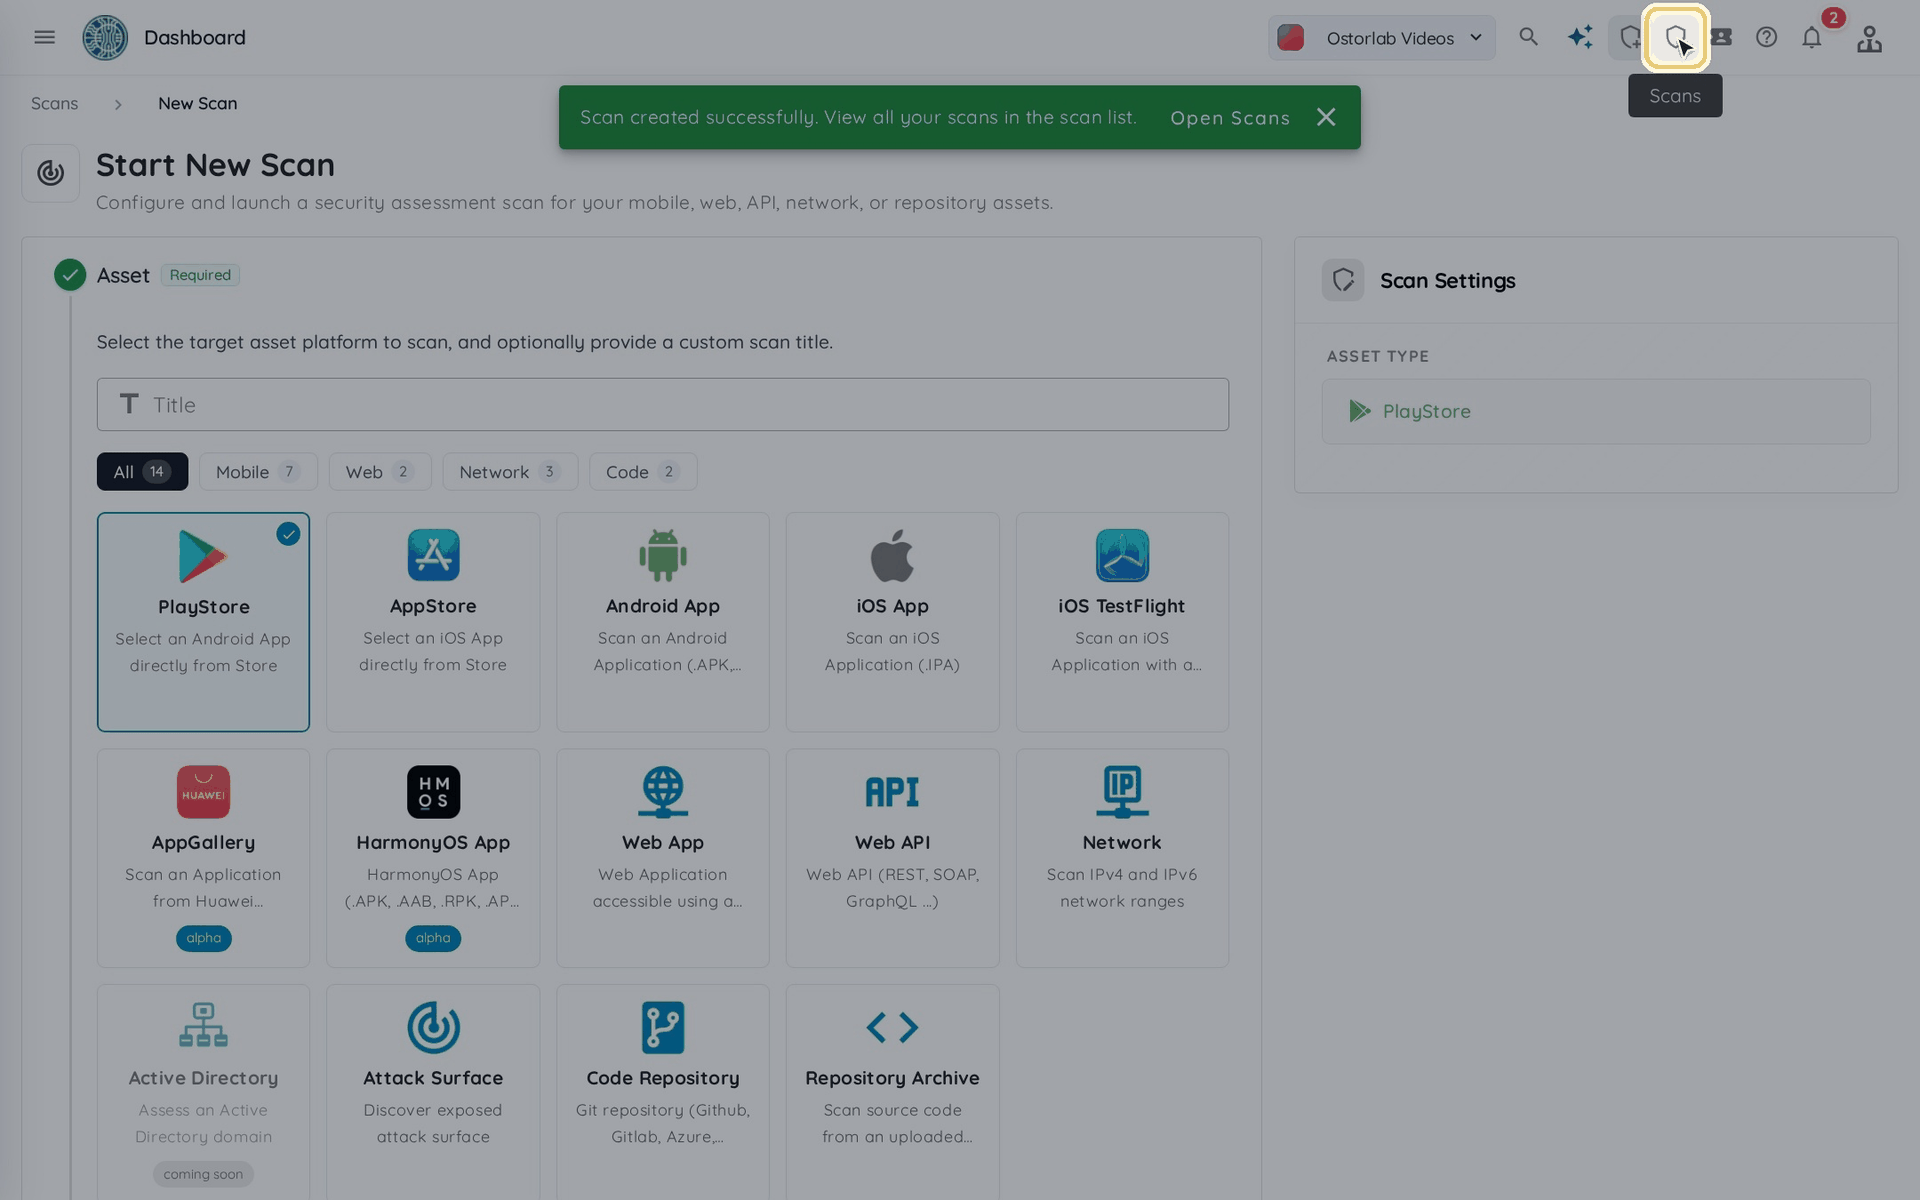Switch to the Network filter tab
Screen dimensions: 1920x1200
(510, 472)
